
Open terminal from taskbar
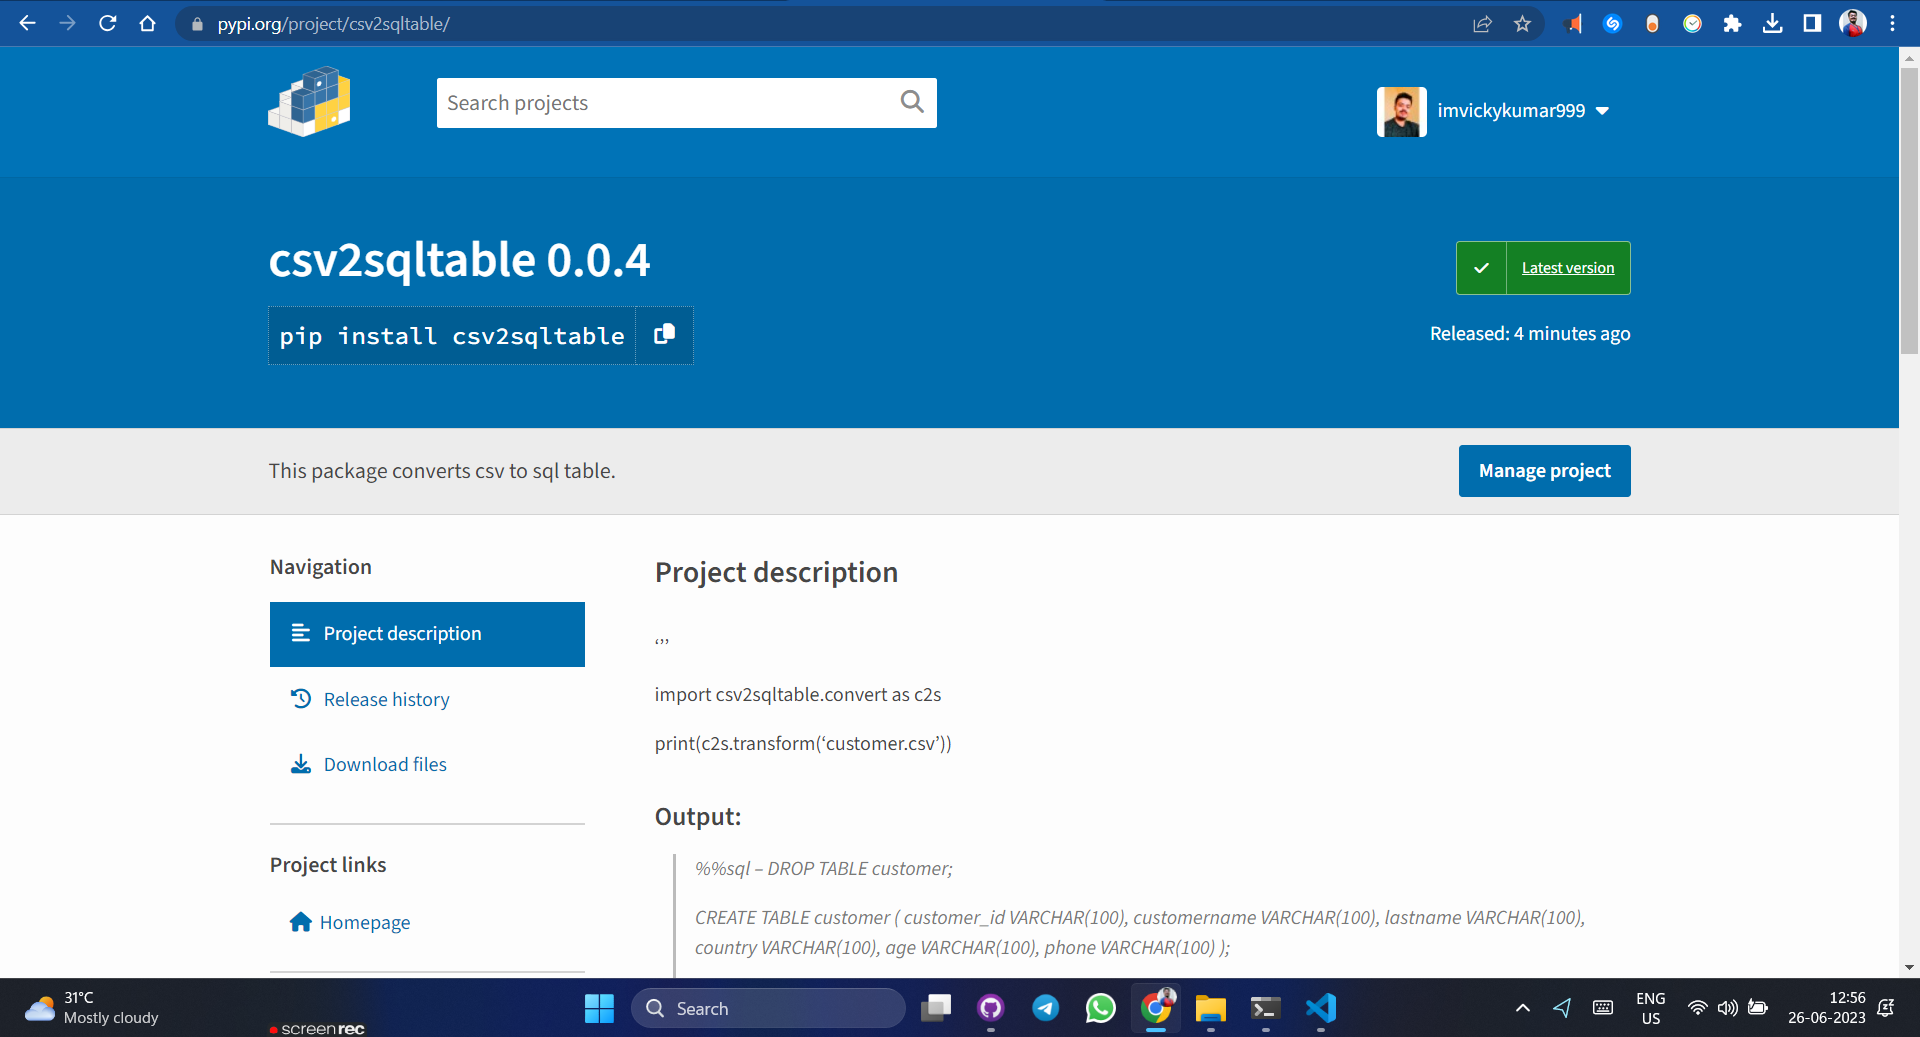(x=1266, y=1008)
